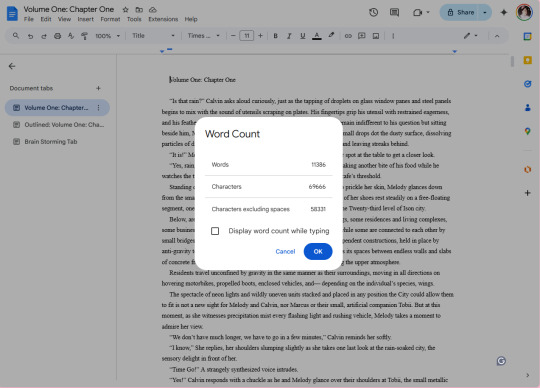Decrease the font size

coord(233,36)
